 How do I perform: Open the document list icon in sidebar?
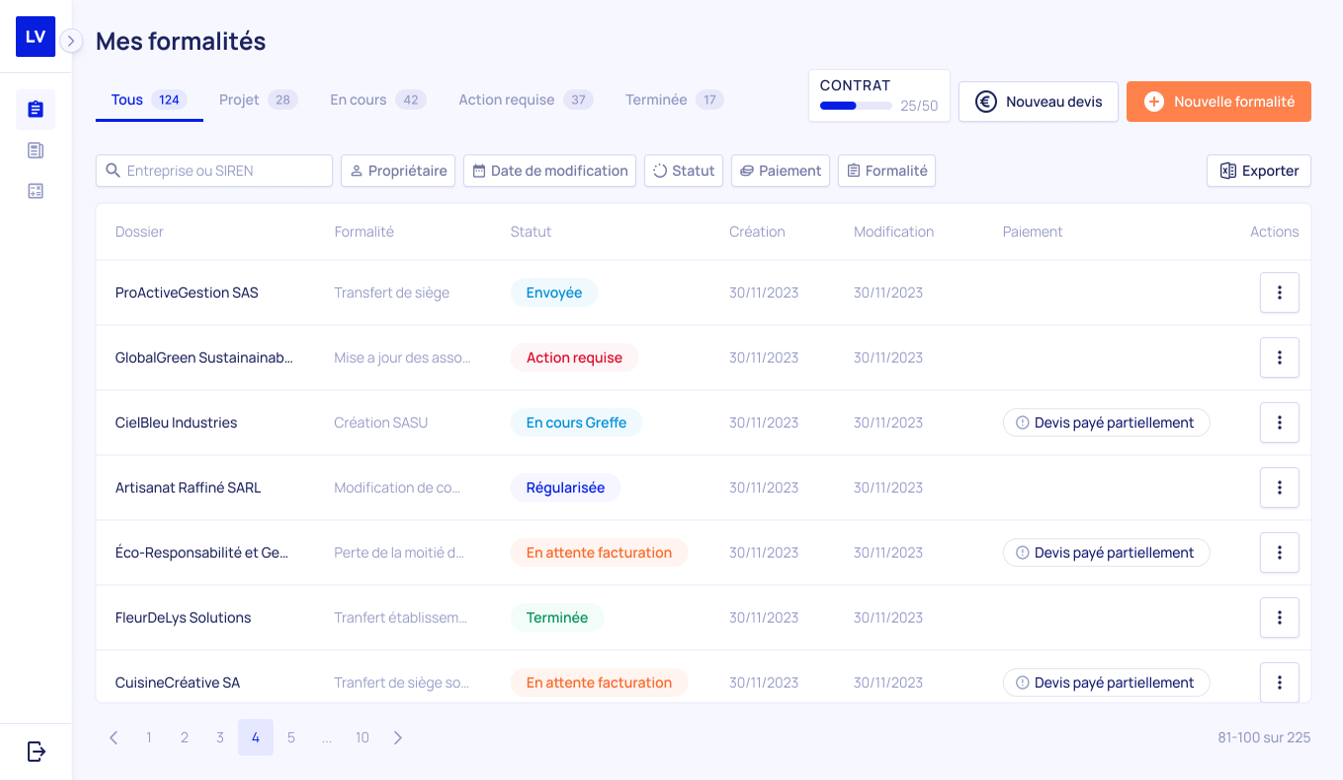click(x=36, y=150)
